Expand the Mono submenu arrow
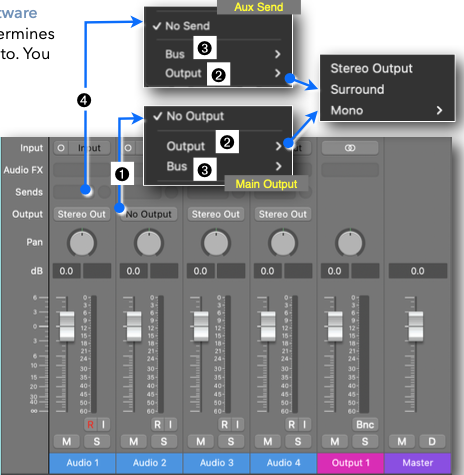The image size is (464, 475). (x=439, y=110)
